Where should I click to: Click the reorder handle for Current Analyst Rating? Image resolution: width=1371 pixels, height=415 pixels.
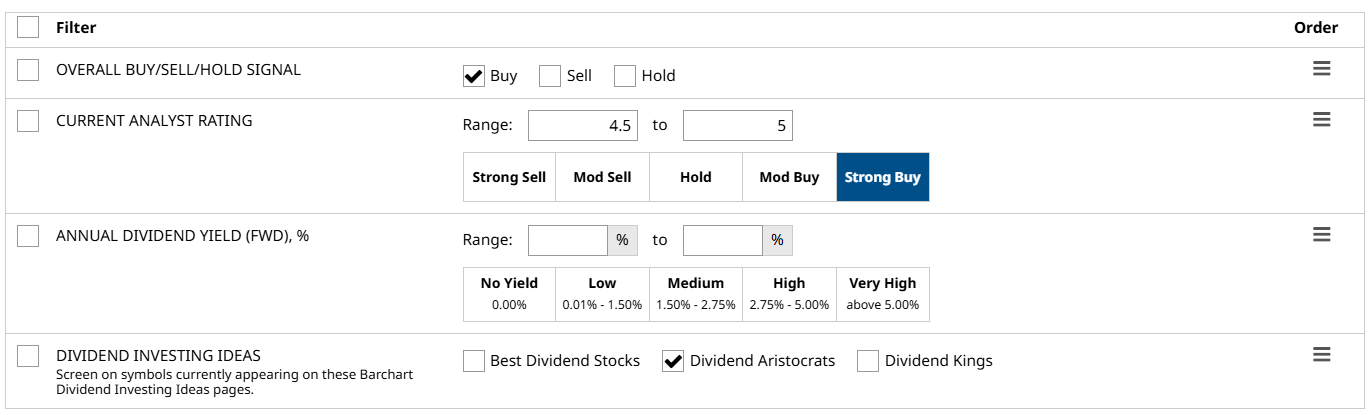click(x=1321, y=120)
